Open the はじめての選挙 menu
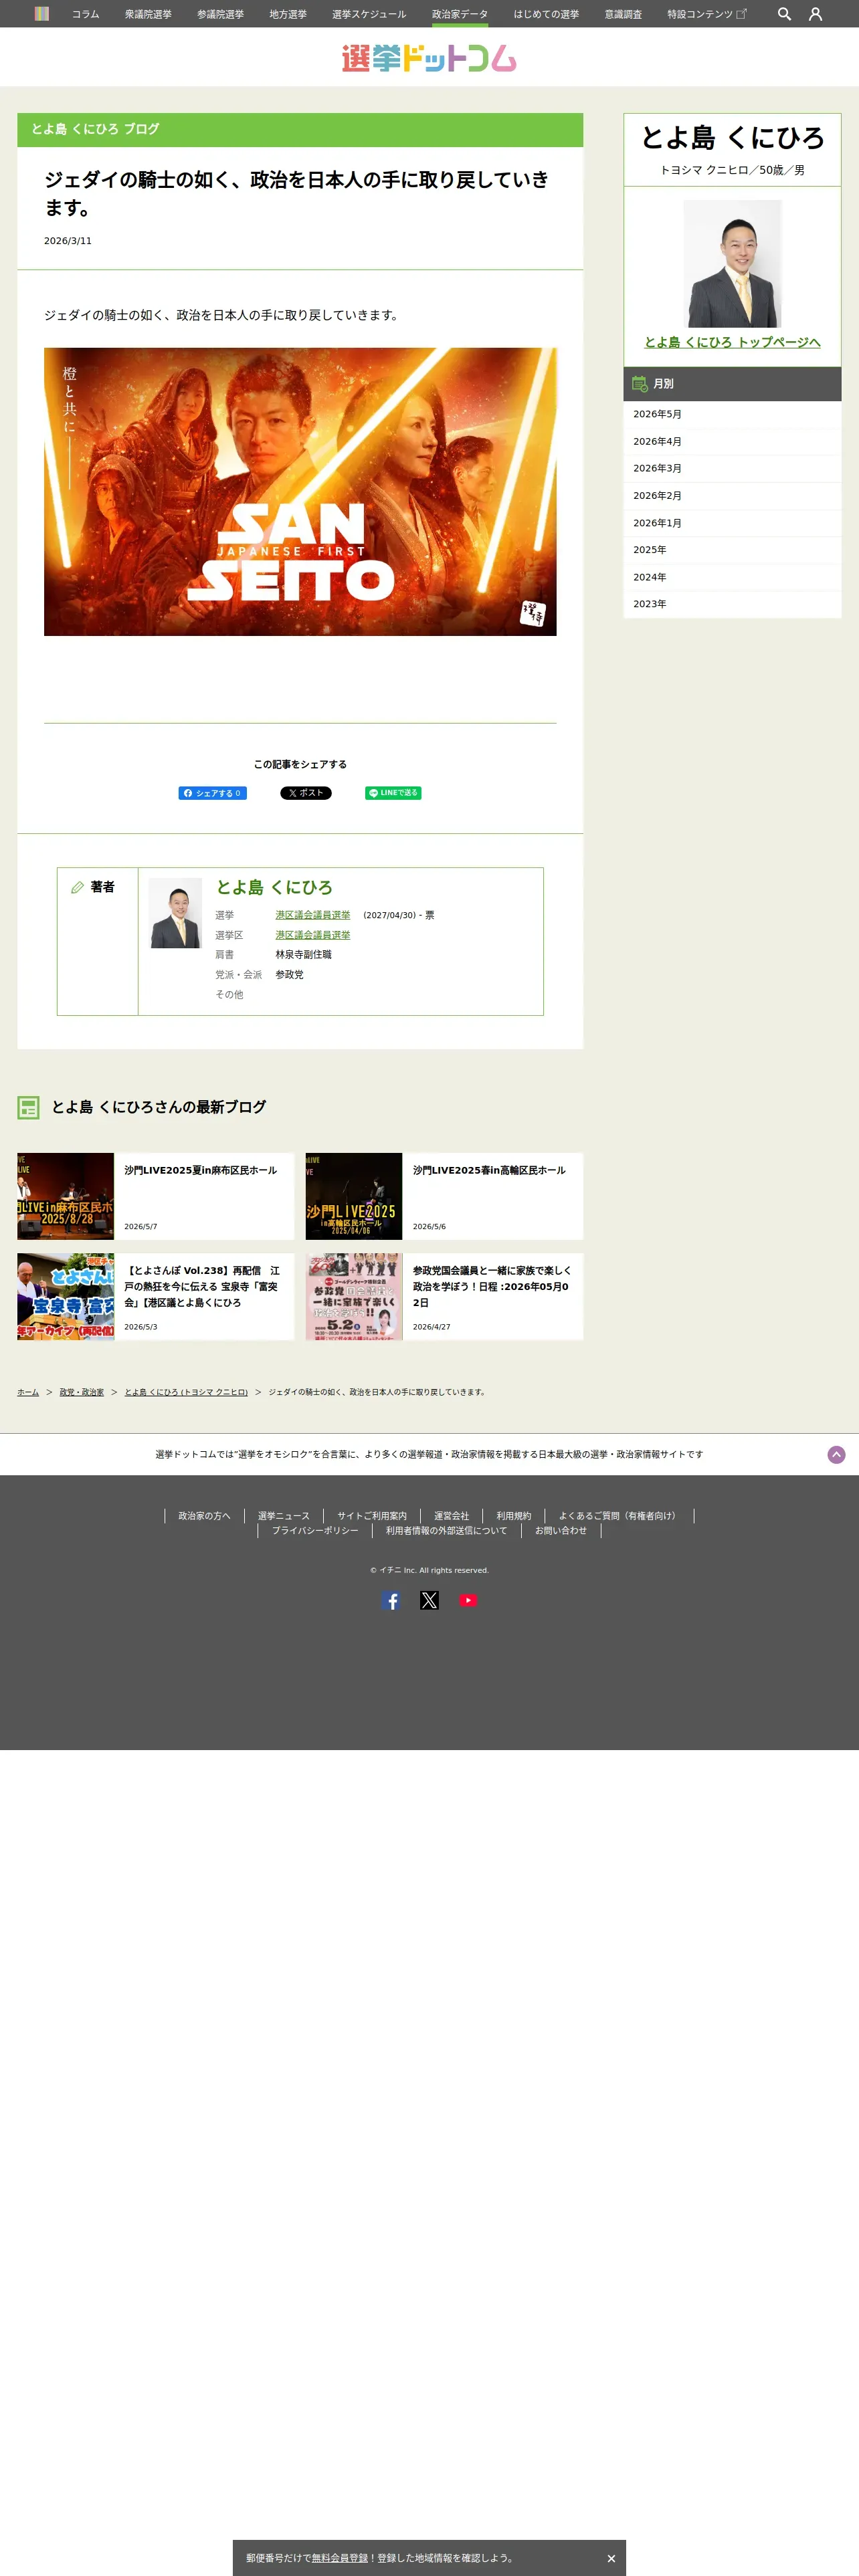The width and height of the screenshot is (859, 2576). [546, 14]
